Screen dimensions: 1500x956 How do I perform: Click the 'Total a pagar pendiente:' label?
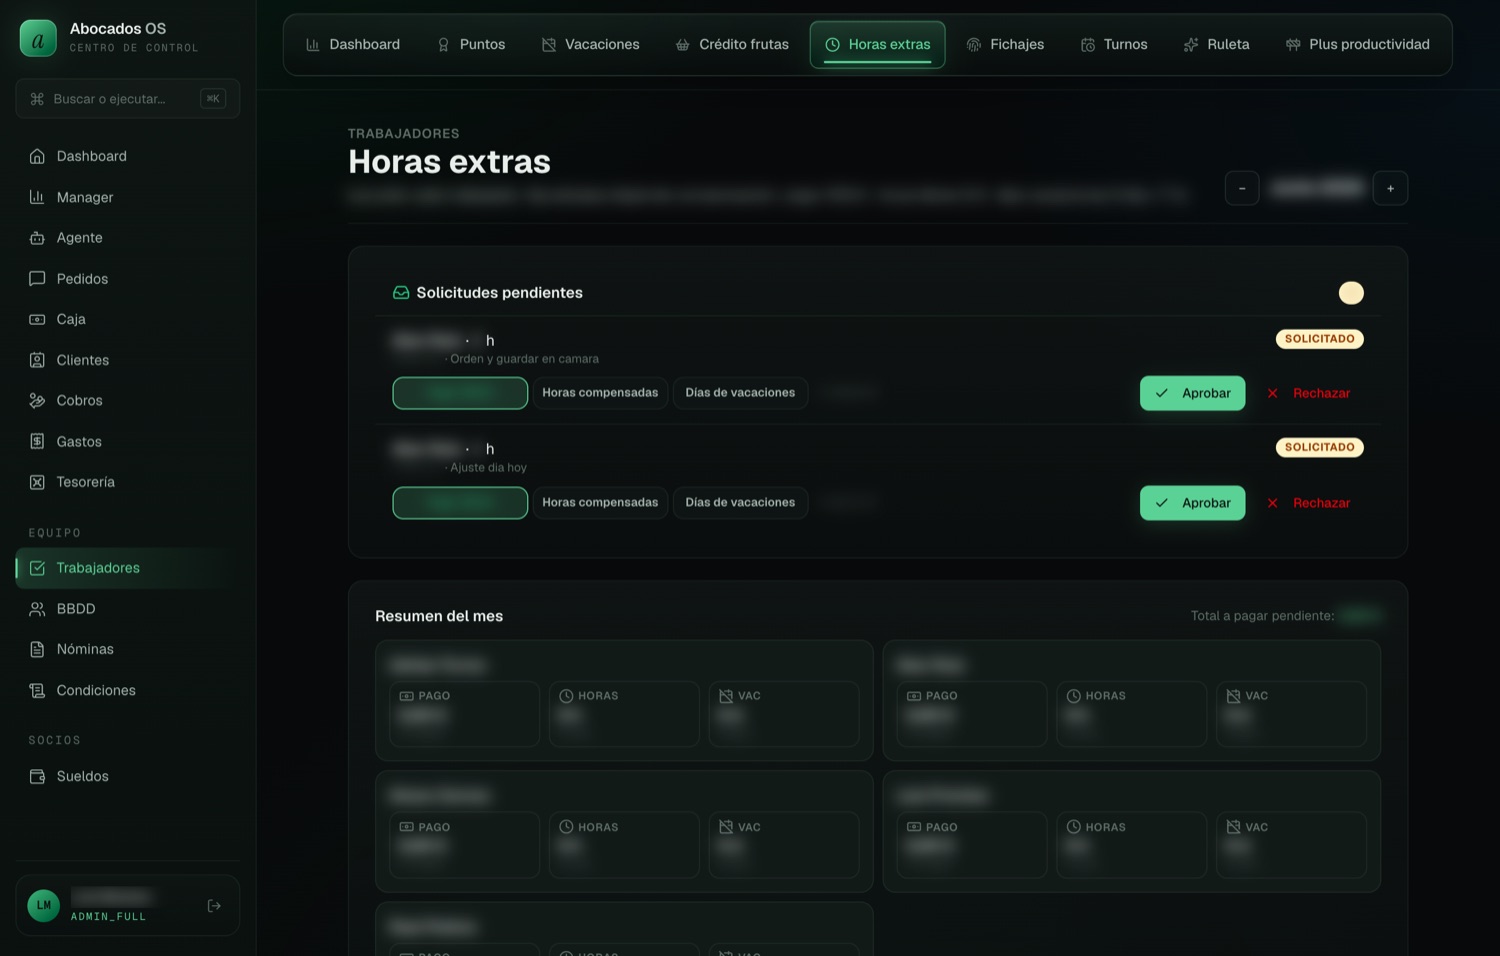pos(1262,616)
